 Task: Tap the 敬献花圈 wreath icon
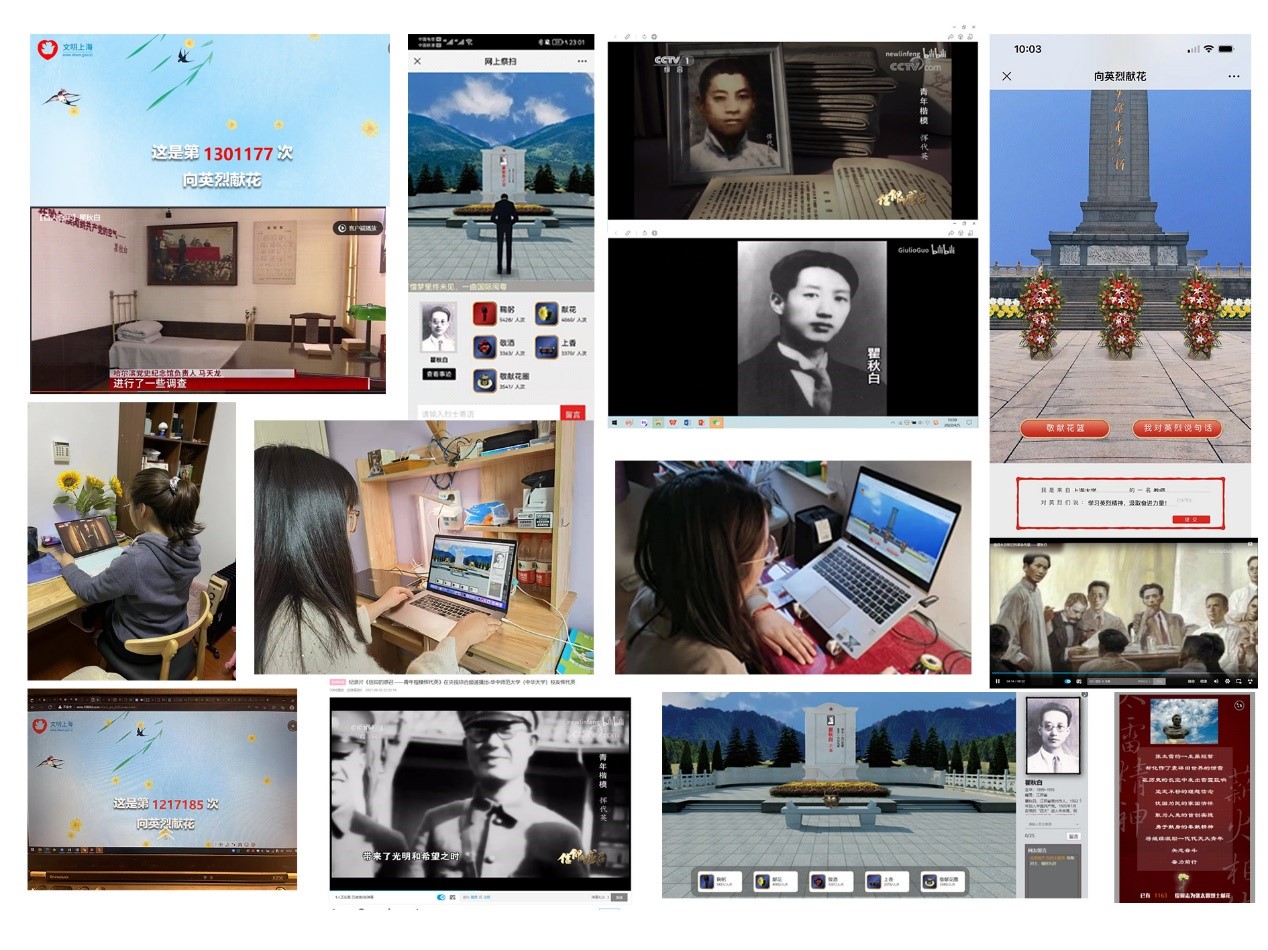coord(485,380)
